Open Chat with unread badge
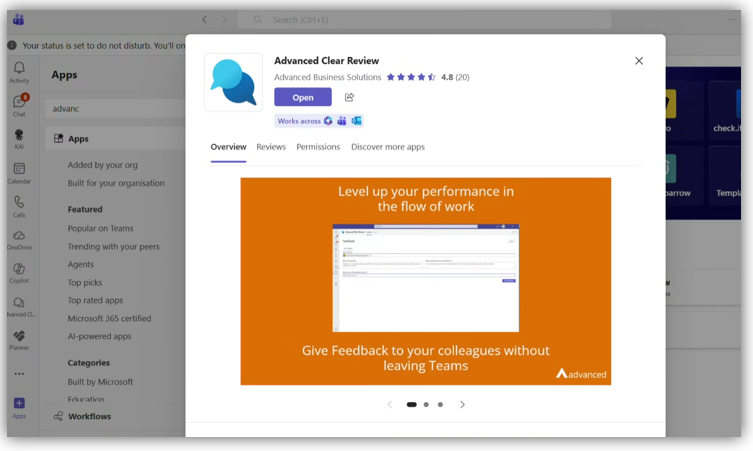Screen dimensions: 753x451 19,106
